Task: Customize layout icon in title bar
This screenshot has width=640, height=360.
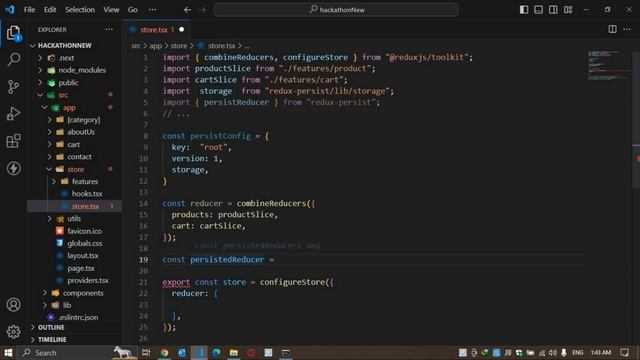Action: pos(568,9)
